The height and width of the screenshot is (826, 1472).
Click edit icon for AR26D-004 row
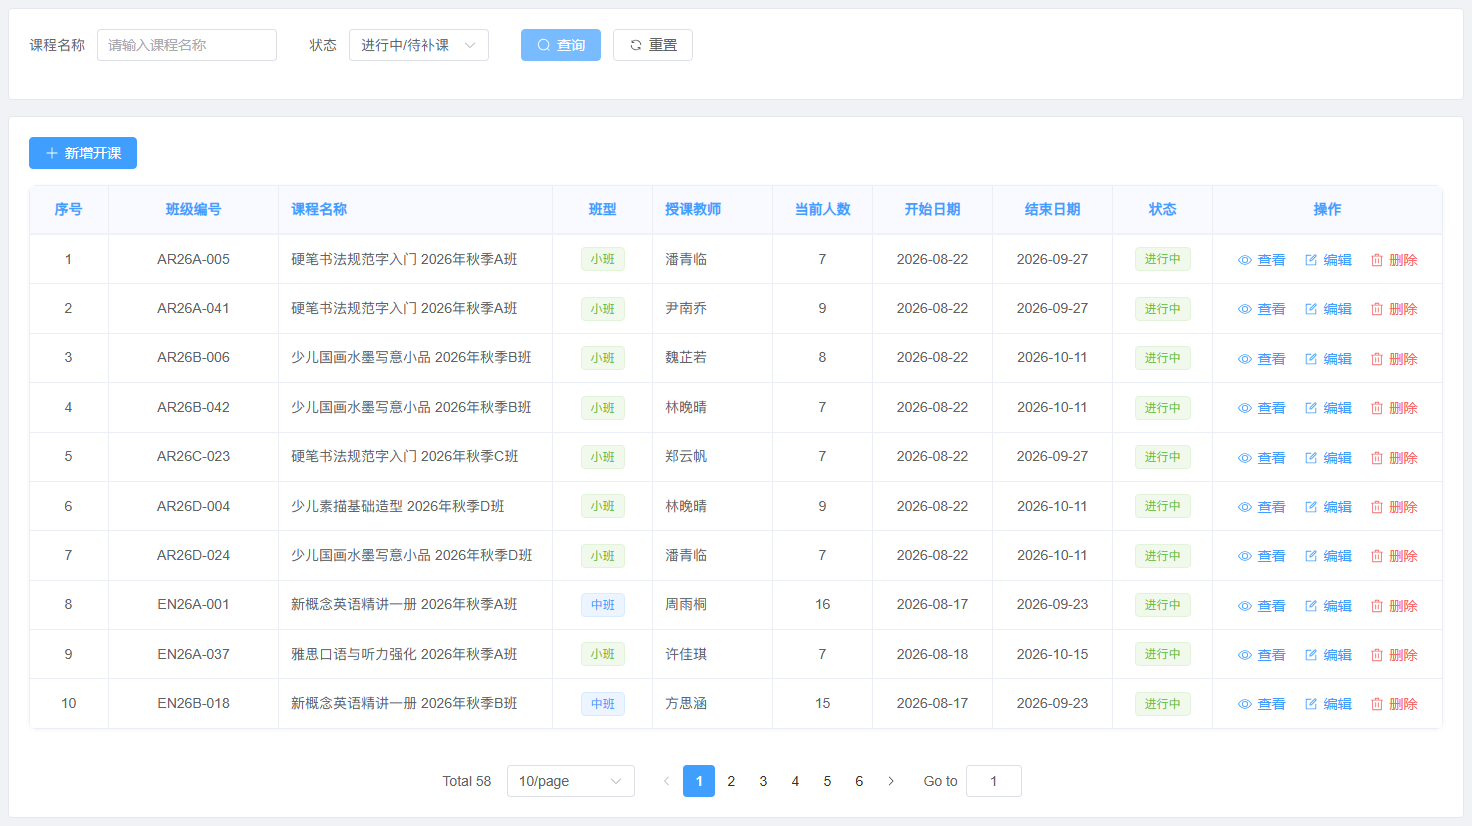coord(1311,507)
